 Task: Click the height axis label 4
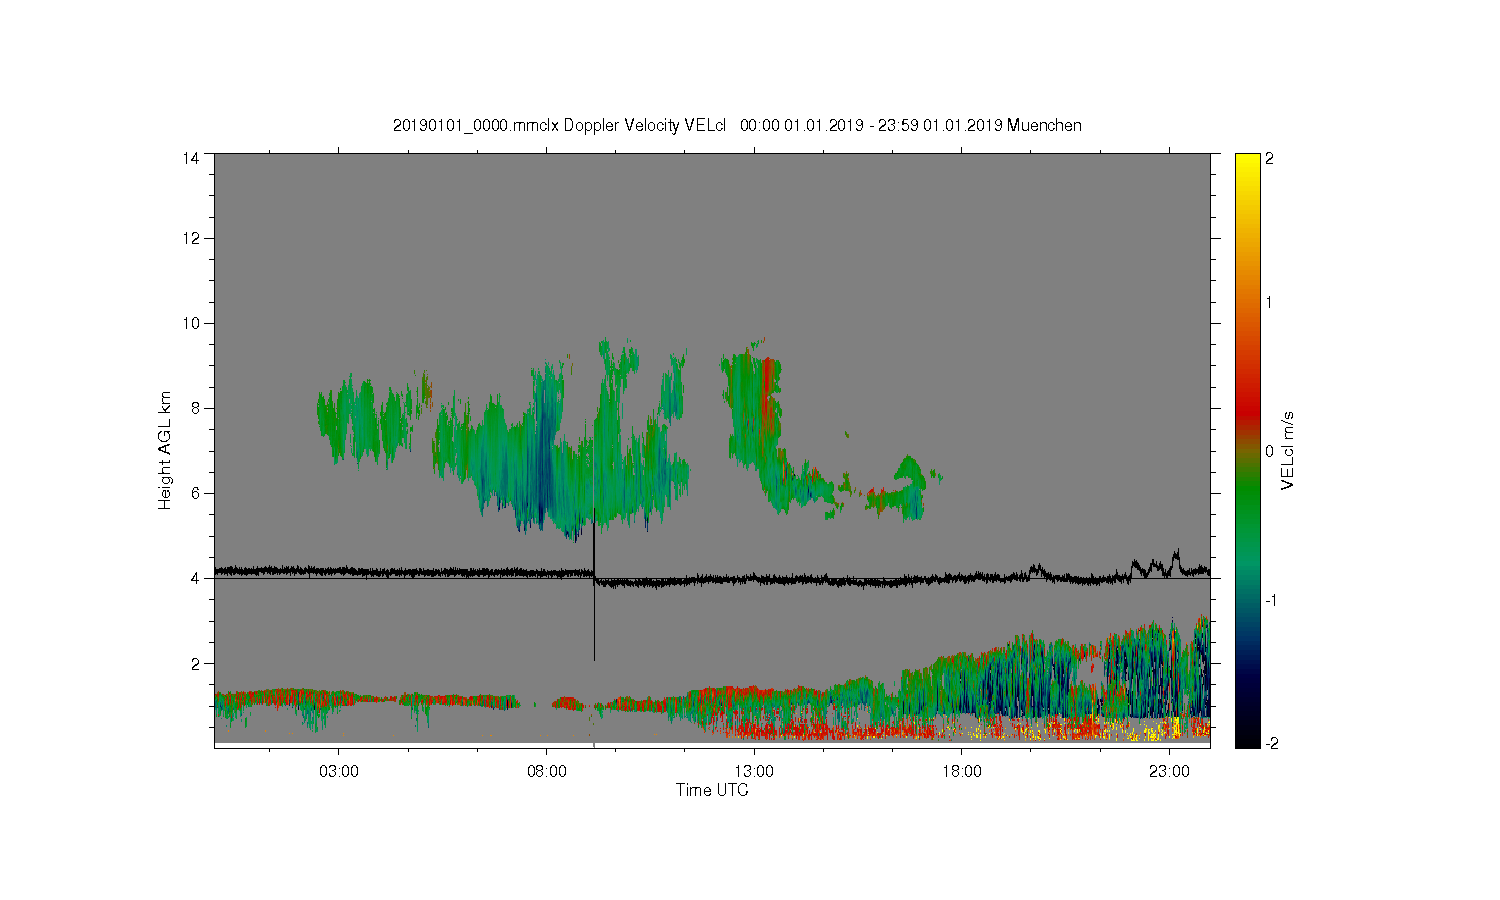coord(195,578)
